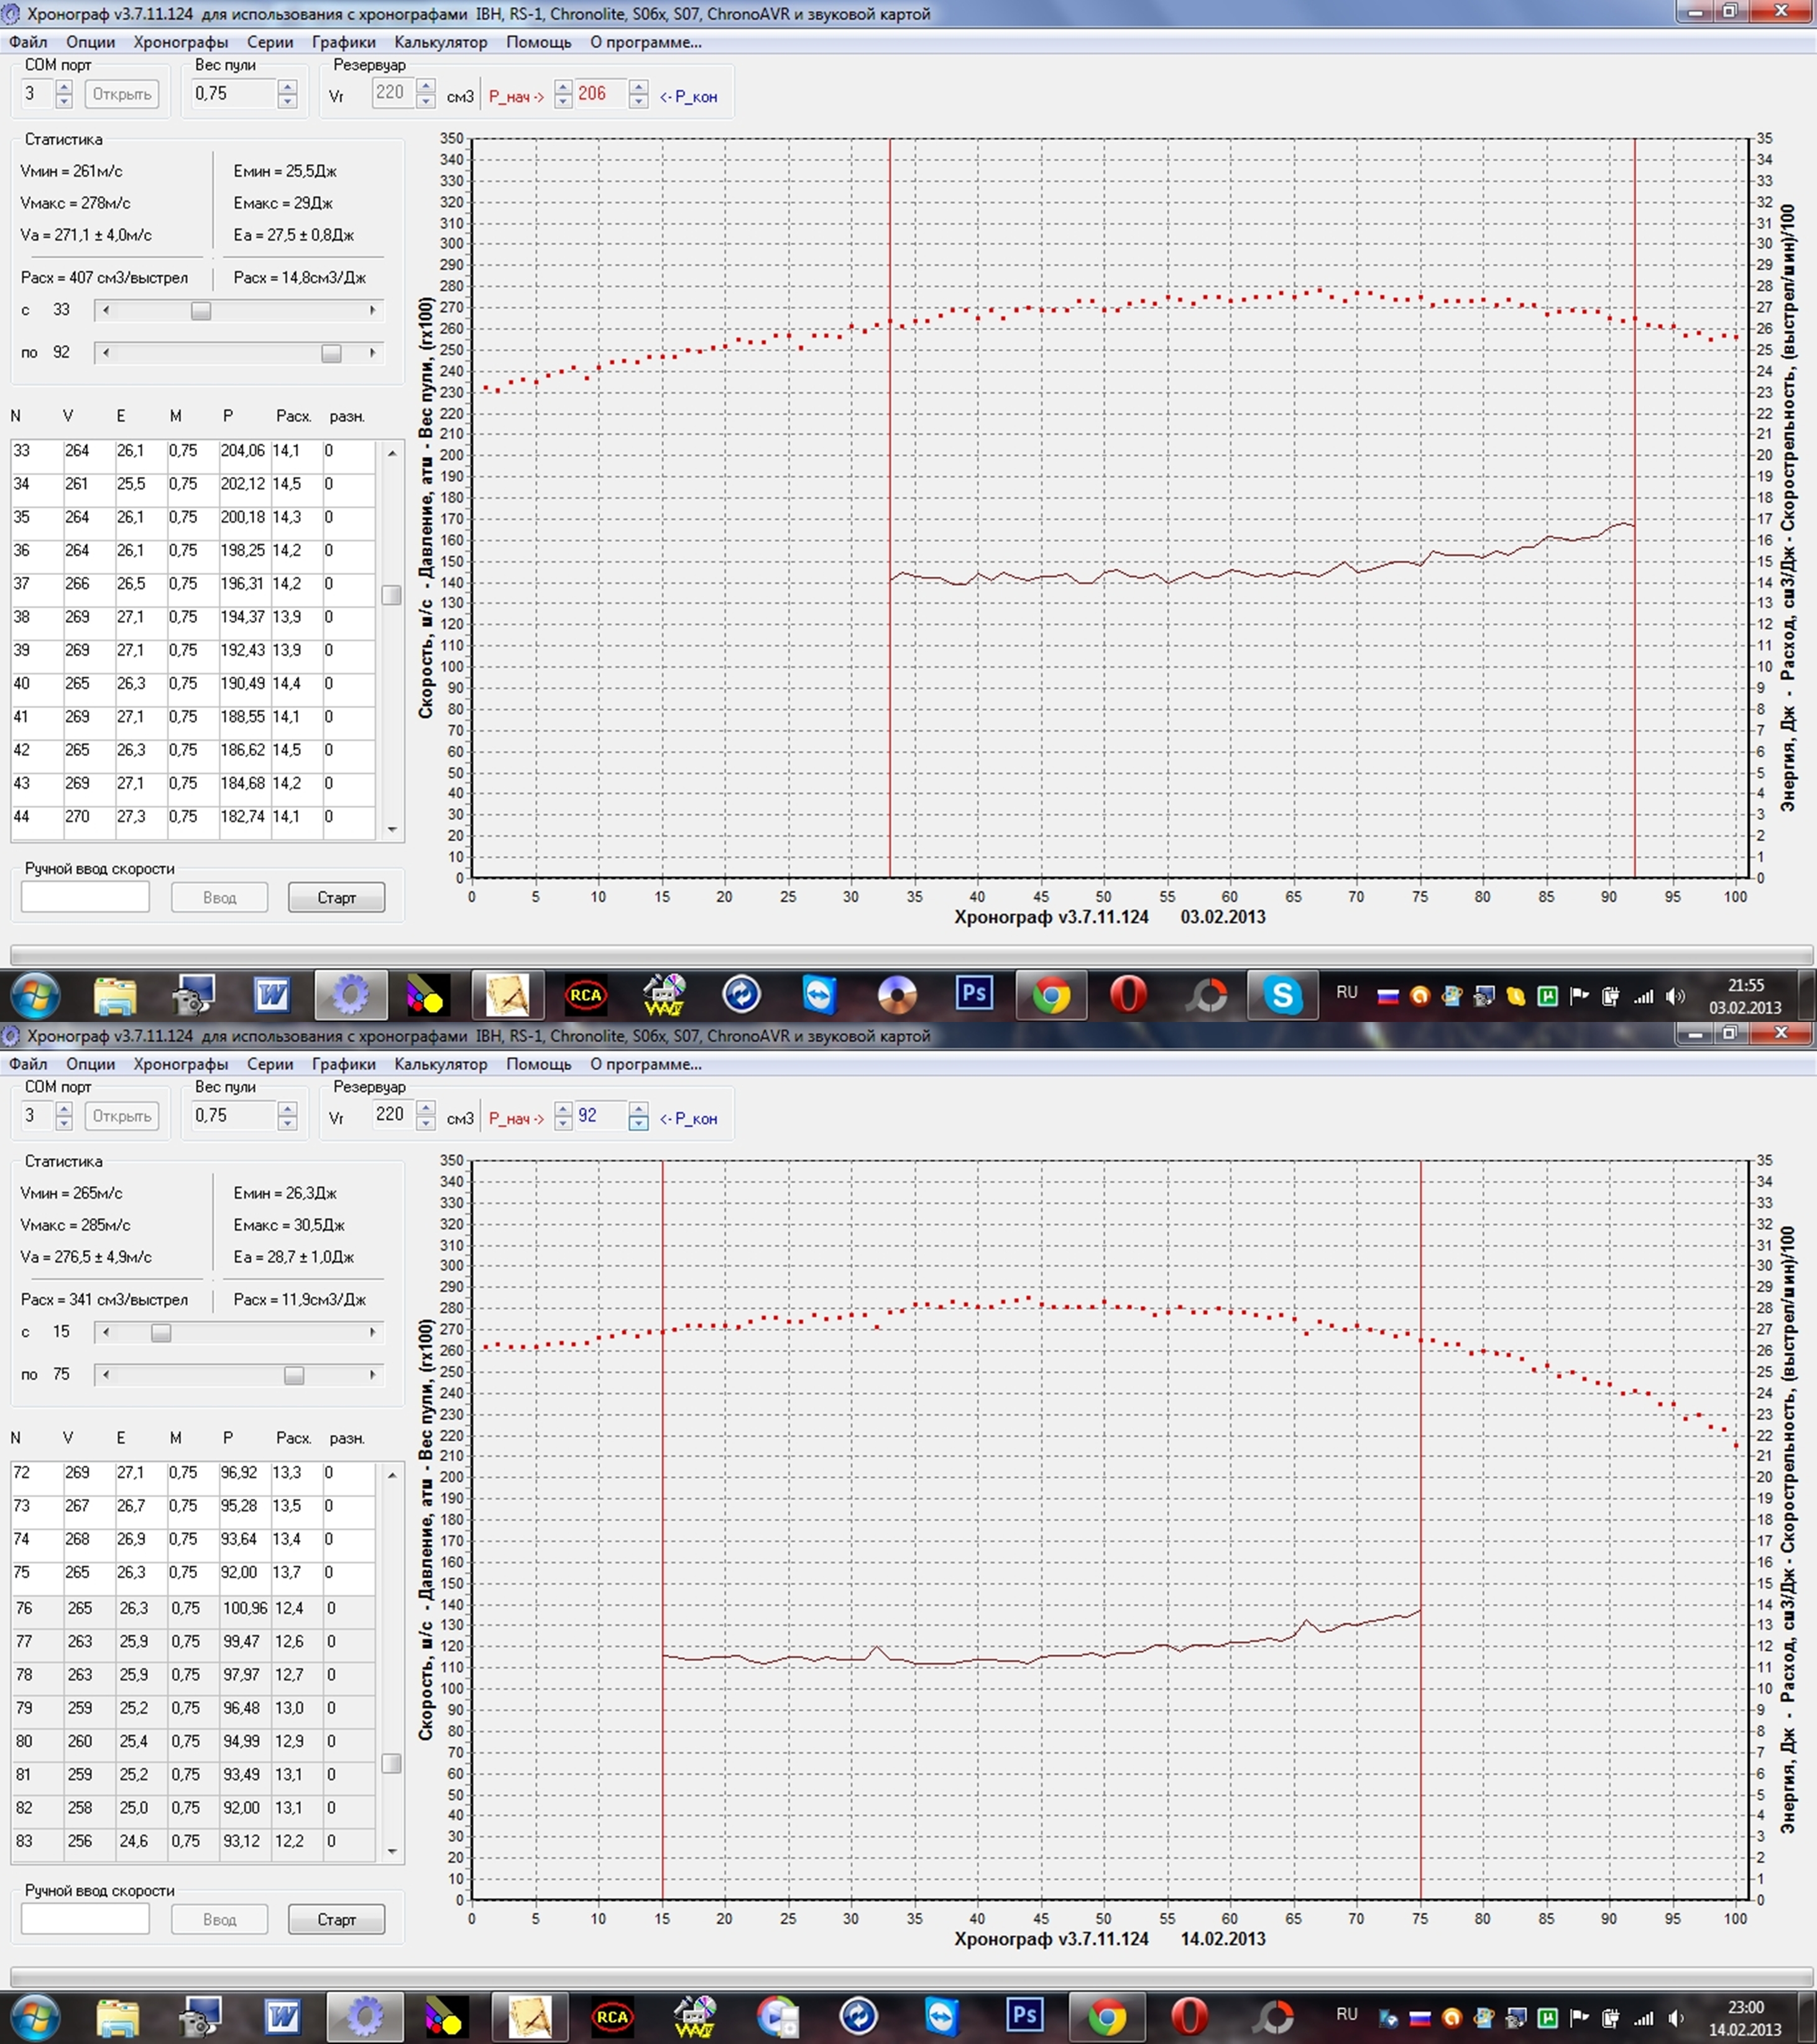The width and height of the screenshot is (1817, 2044).
Task: Click the manual speed input field above the 21:55 taskbar
Action: (x=85, y=897)
